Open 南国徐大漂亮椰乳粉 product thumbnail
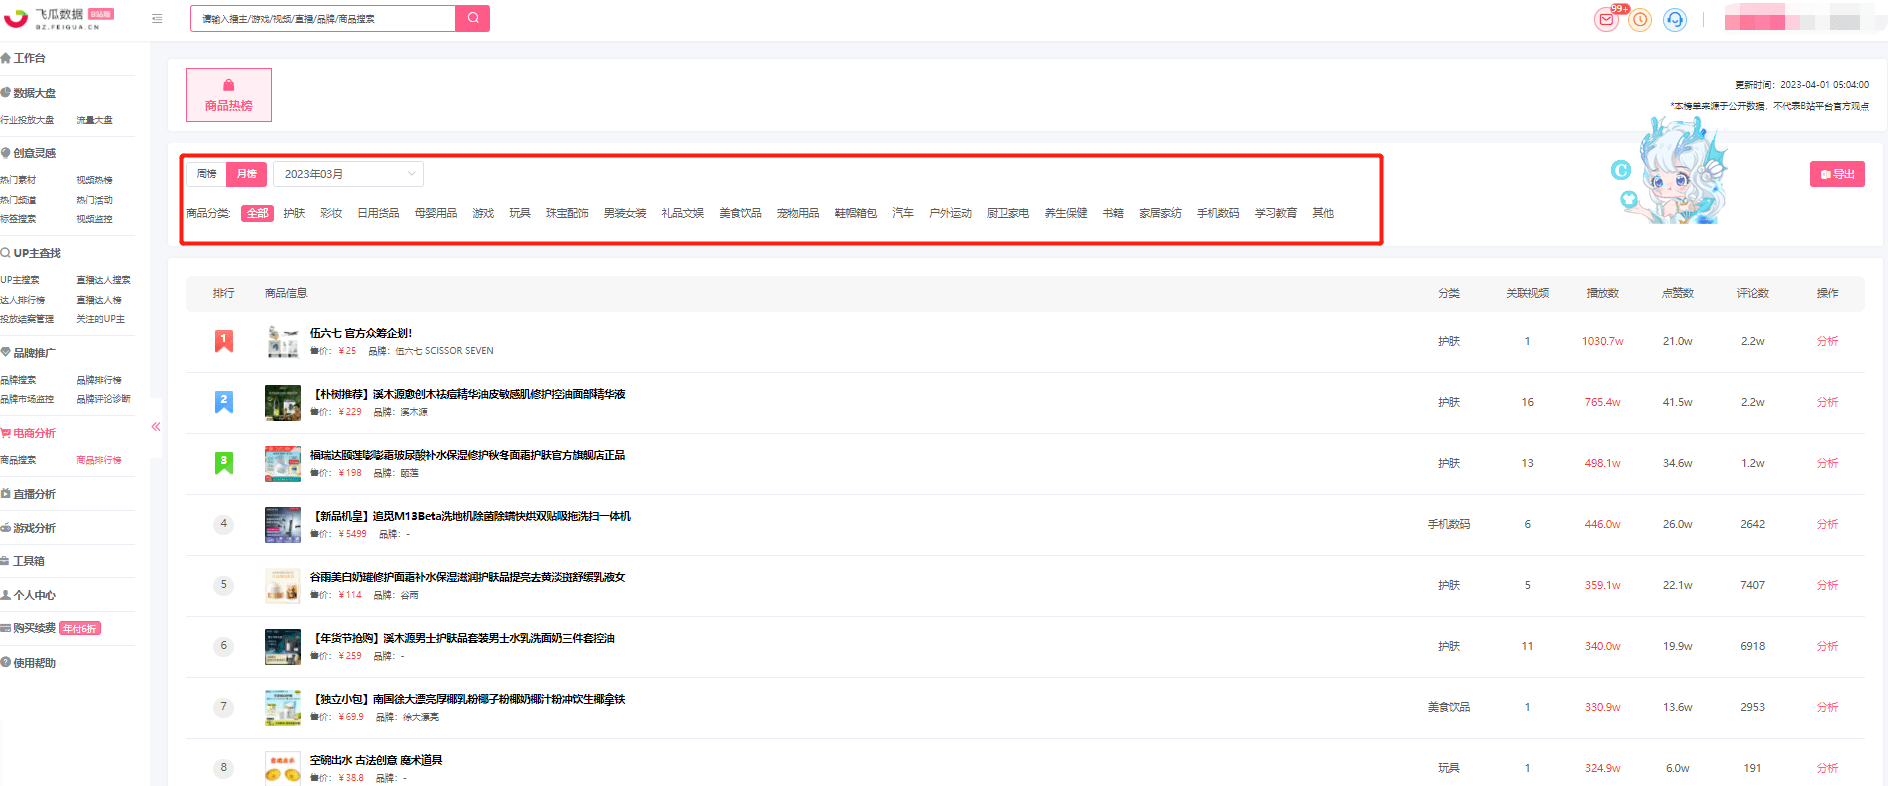The image size is (1888, 786). pyautogui.click(x=283, y=708)
